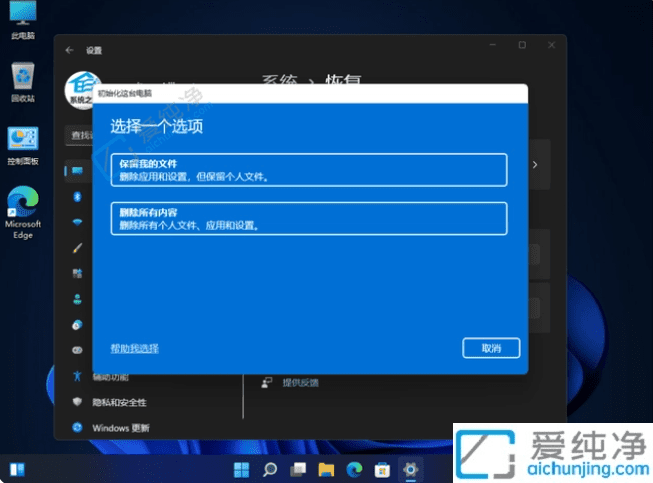This screenshot has height=483, width=653.
Task: Open Microsoft Store from the taskbar
Action: coord(382,470)
